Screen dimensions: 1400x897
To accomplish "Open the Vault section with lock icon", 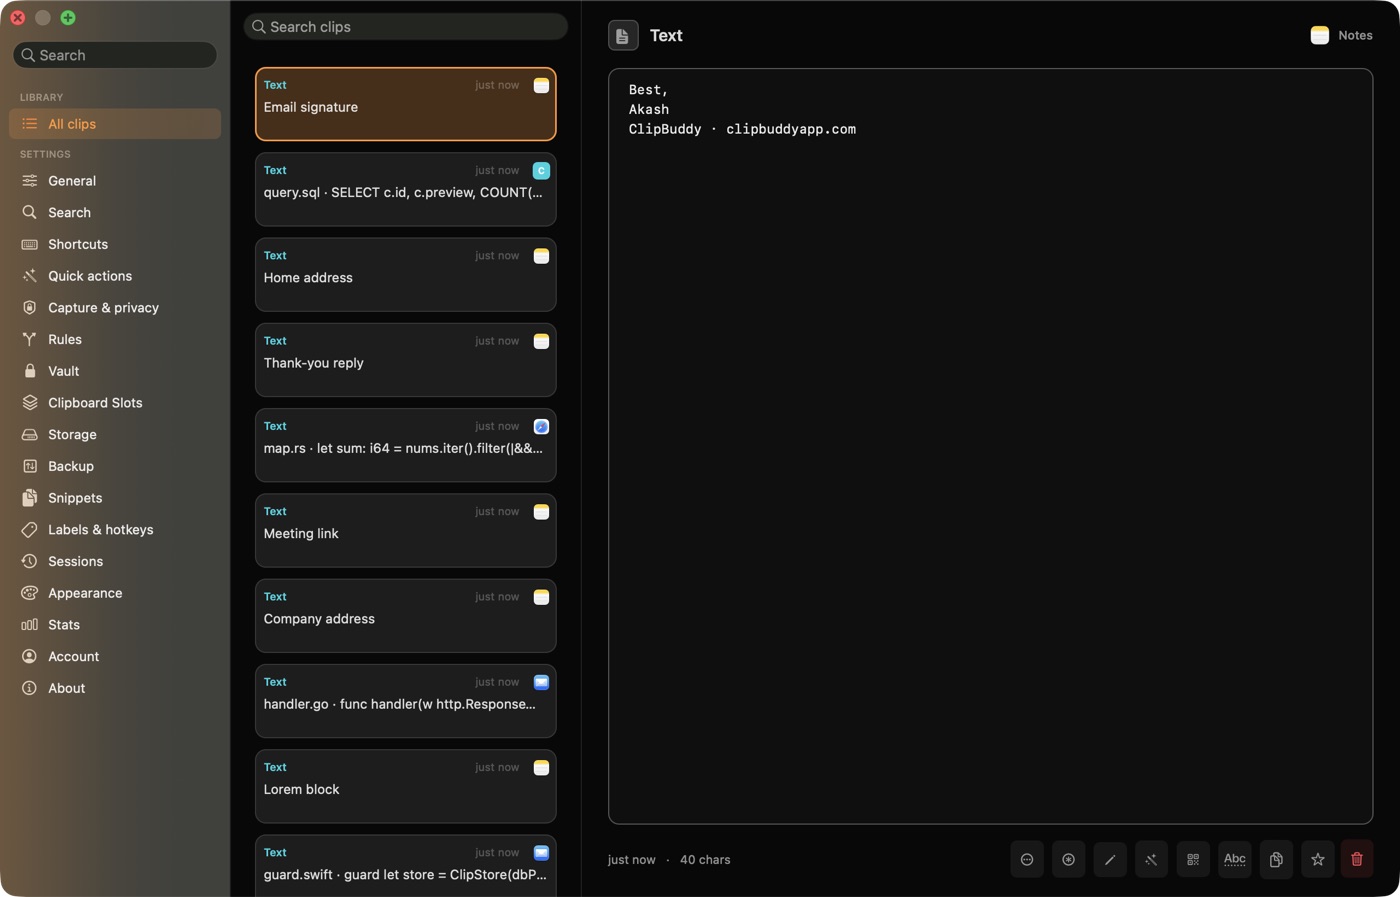I will coord(115,371).
